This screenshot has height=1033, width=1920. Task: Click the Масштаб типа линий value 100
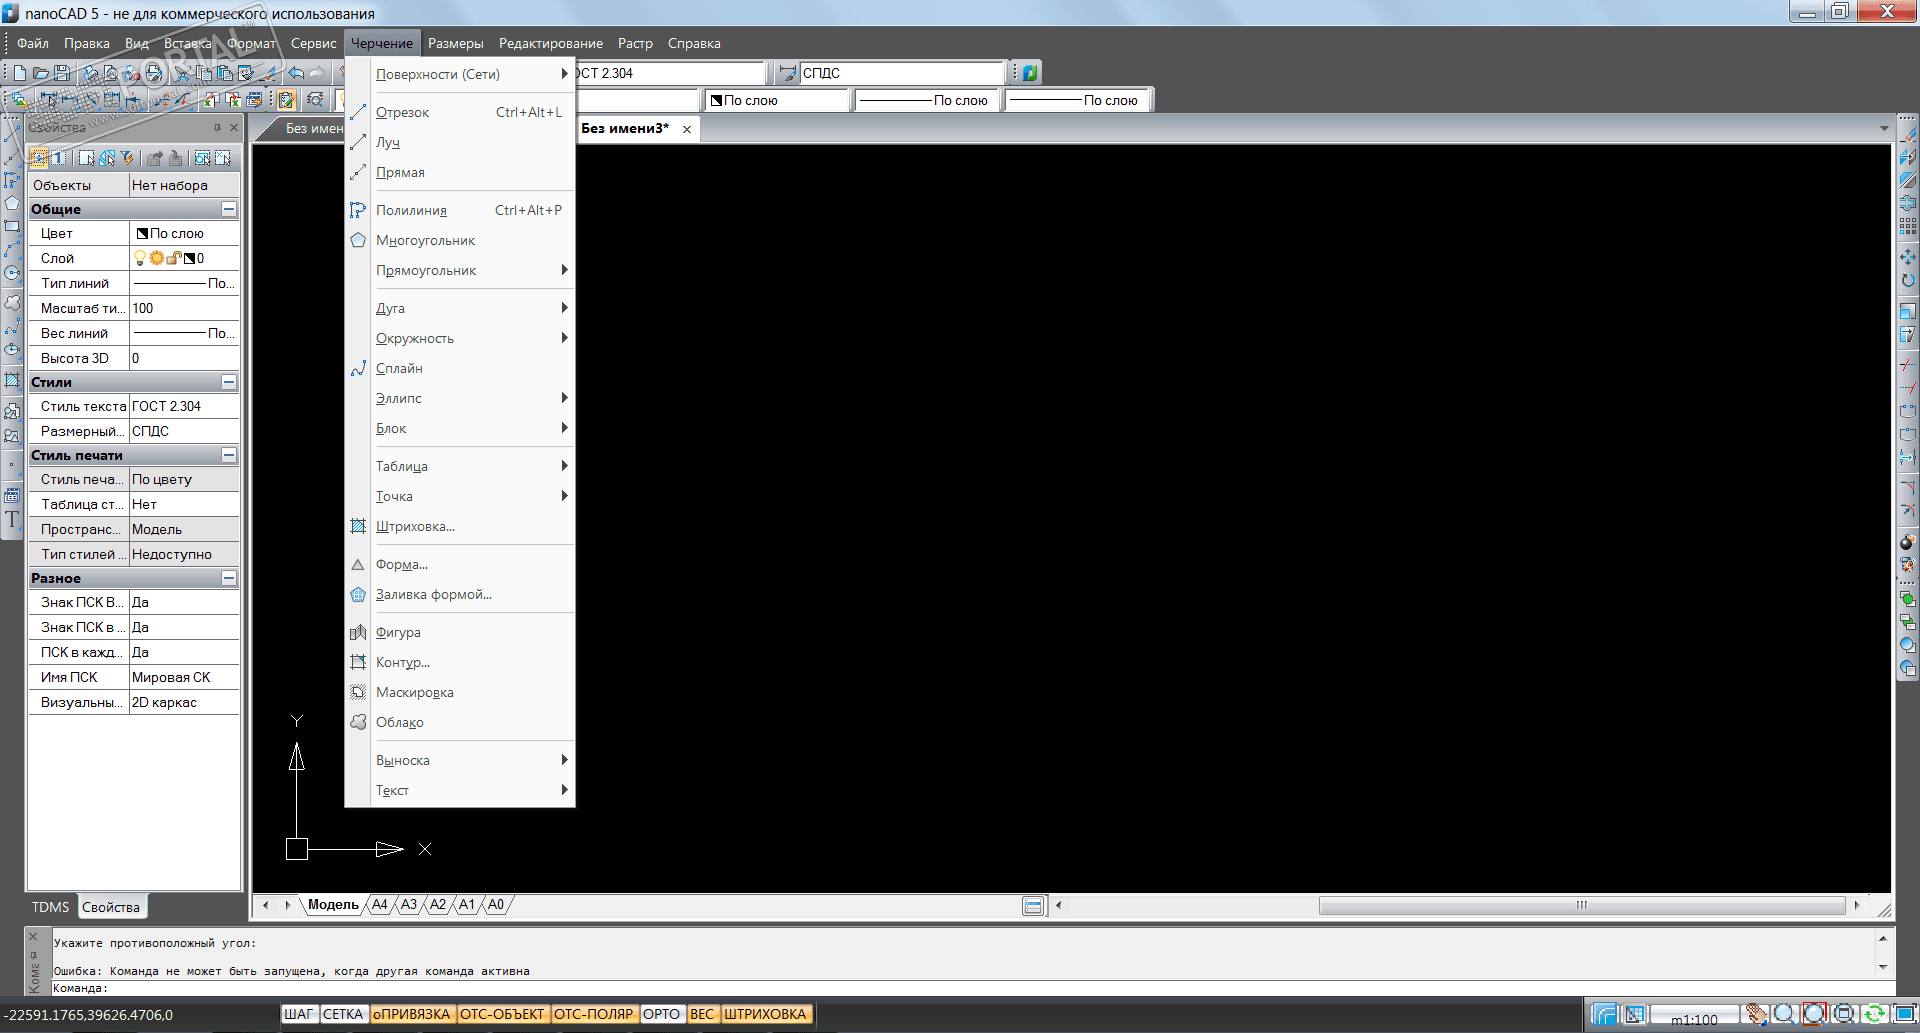[x=185, y=308]
